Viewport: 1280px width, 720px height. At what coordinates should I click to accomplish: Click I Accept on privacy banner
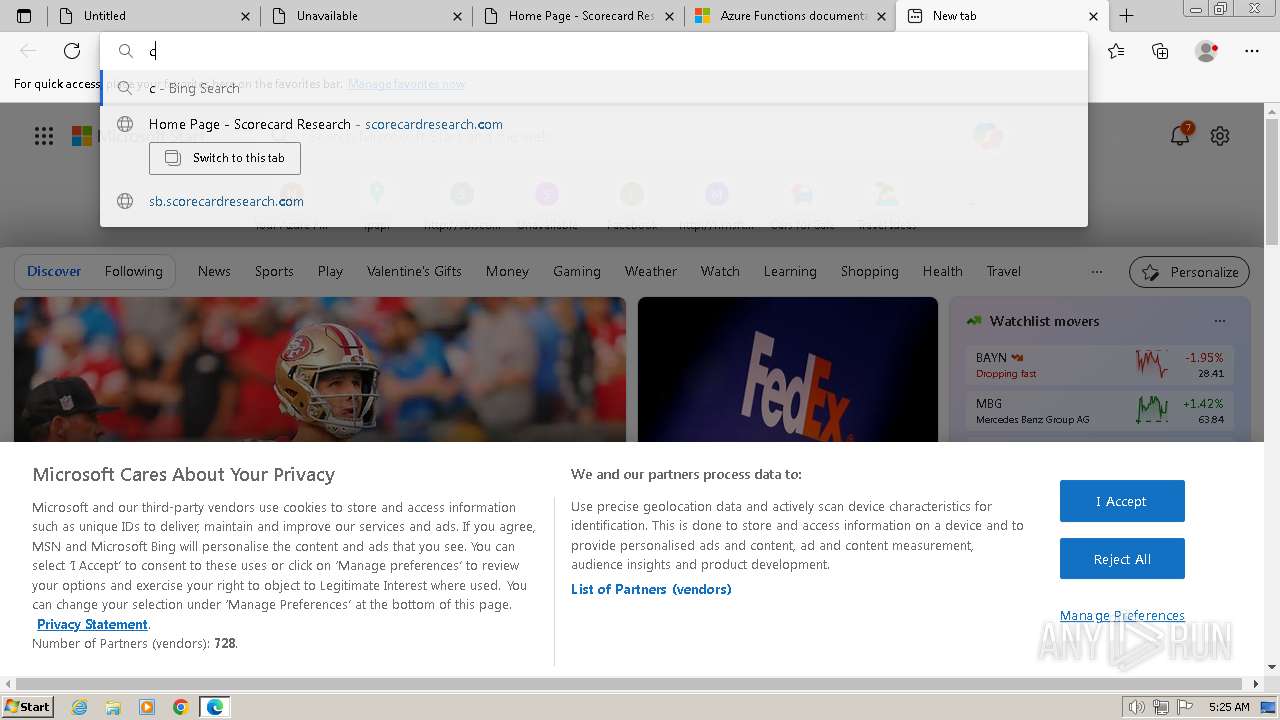point(1122,501)
